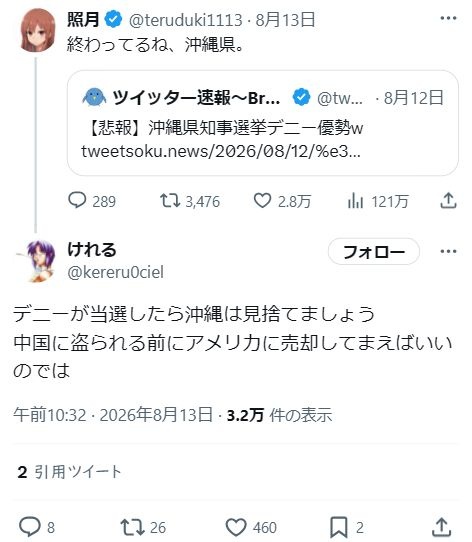Open the tweetsoku.news article link
Viewport: 472px width, 542px height.
(x=221, y=151)
